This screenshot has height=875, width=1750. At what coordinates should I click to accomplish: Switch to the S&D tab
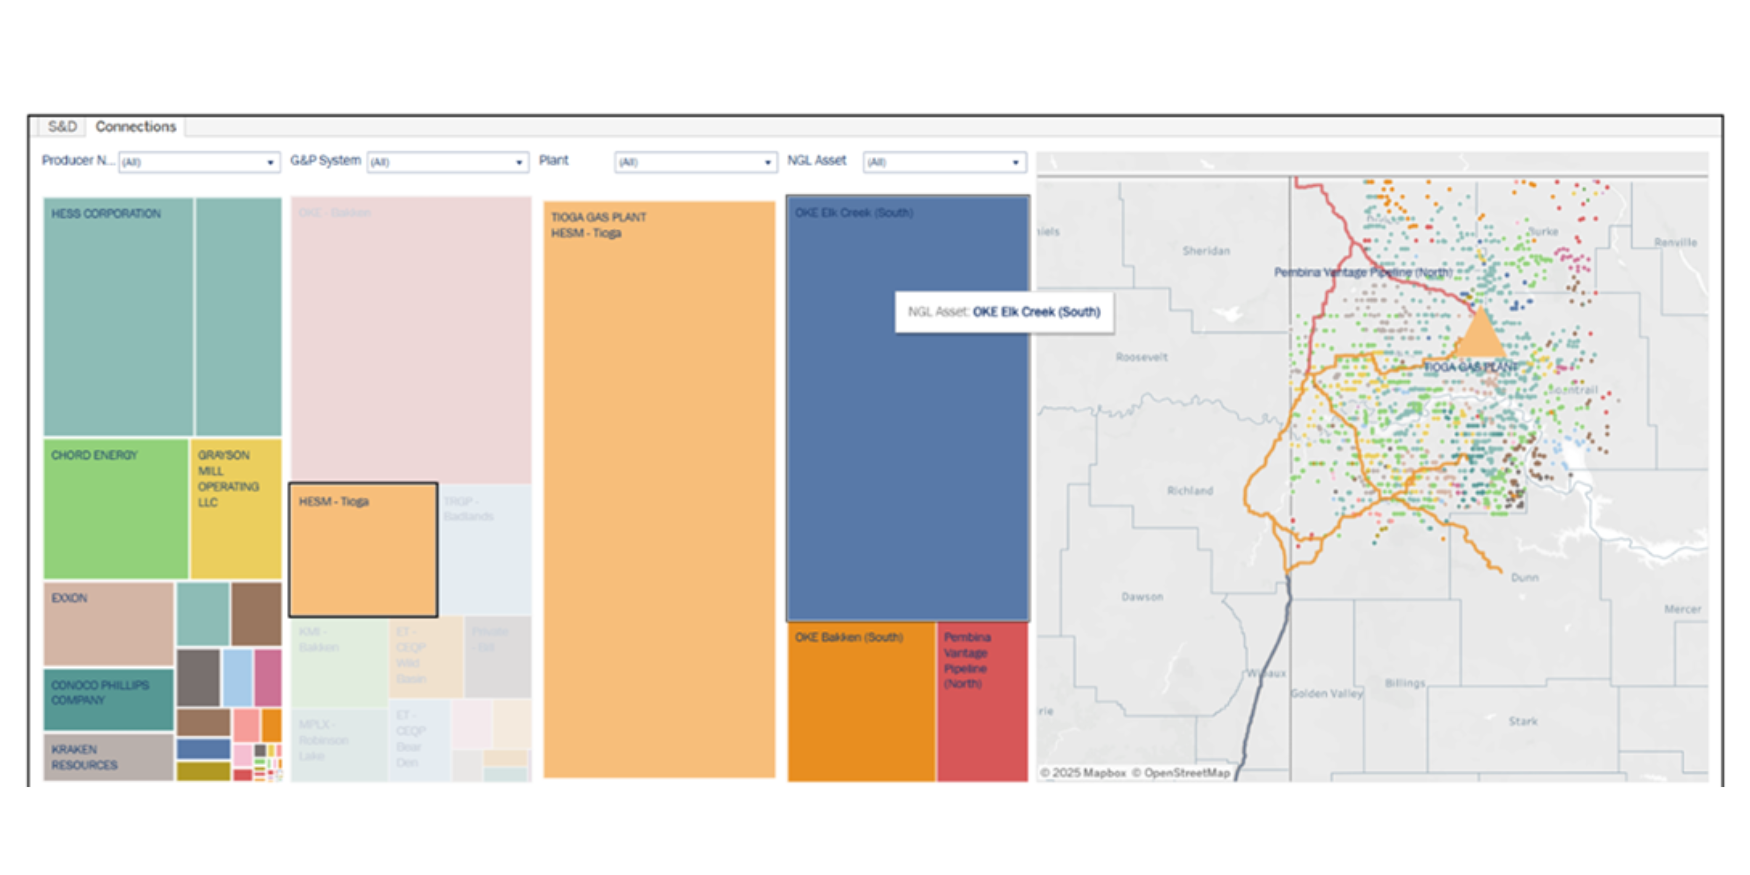click(62, 127)
